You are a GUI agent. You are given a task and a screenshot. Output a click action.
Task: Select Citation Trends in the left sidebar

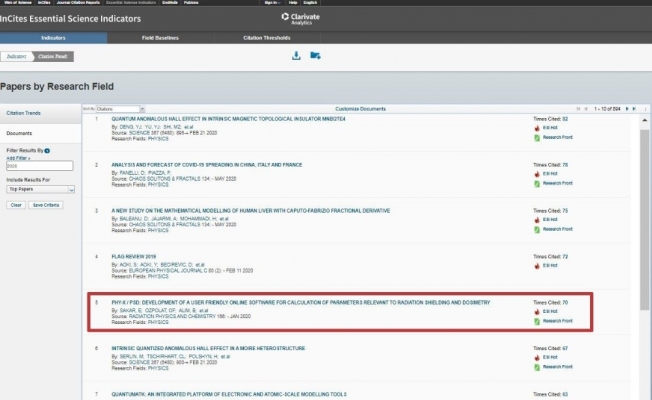pyautogui.click(x=23, y=115)
